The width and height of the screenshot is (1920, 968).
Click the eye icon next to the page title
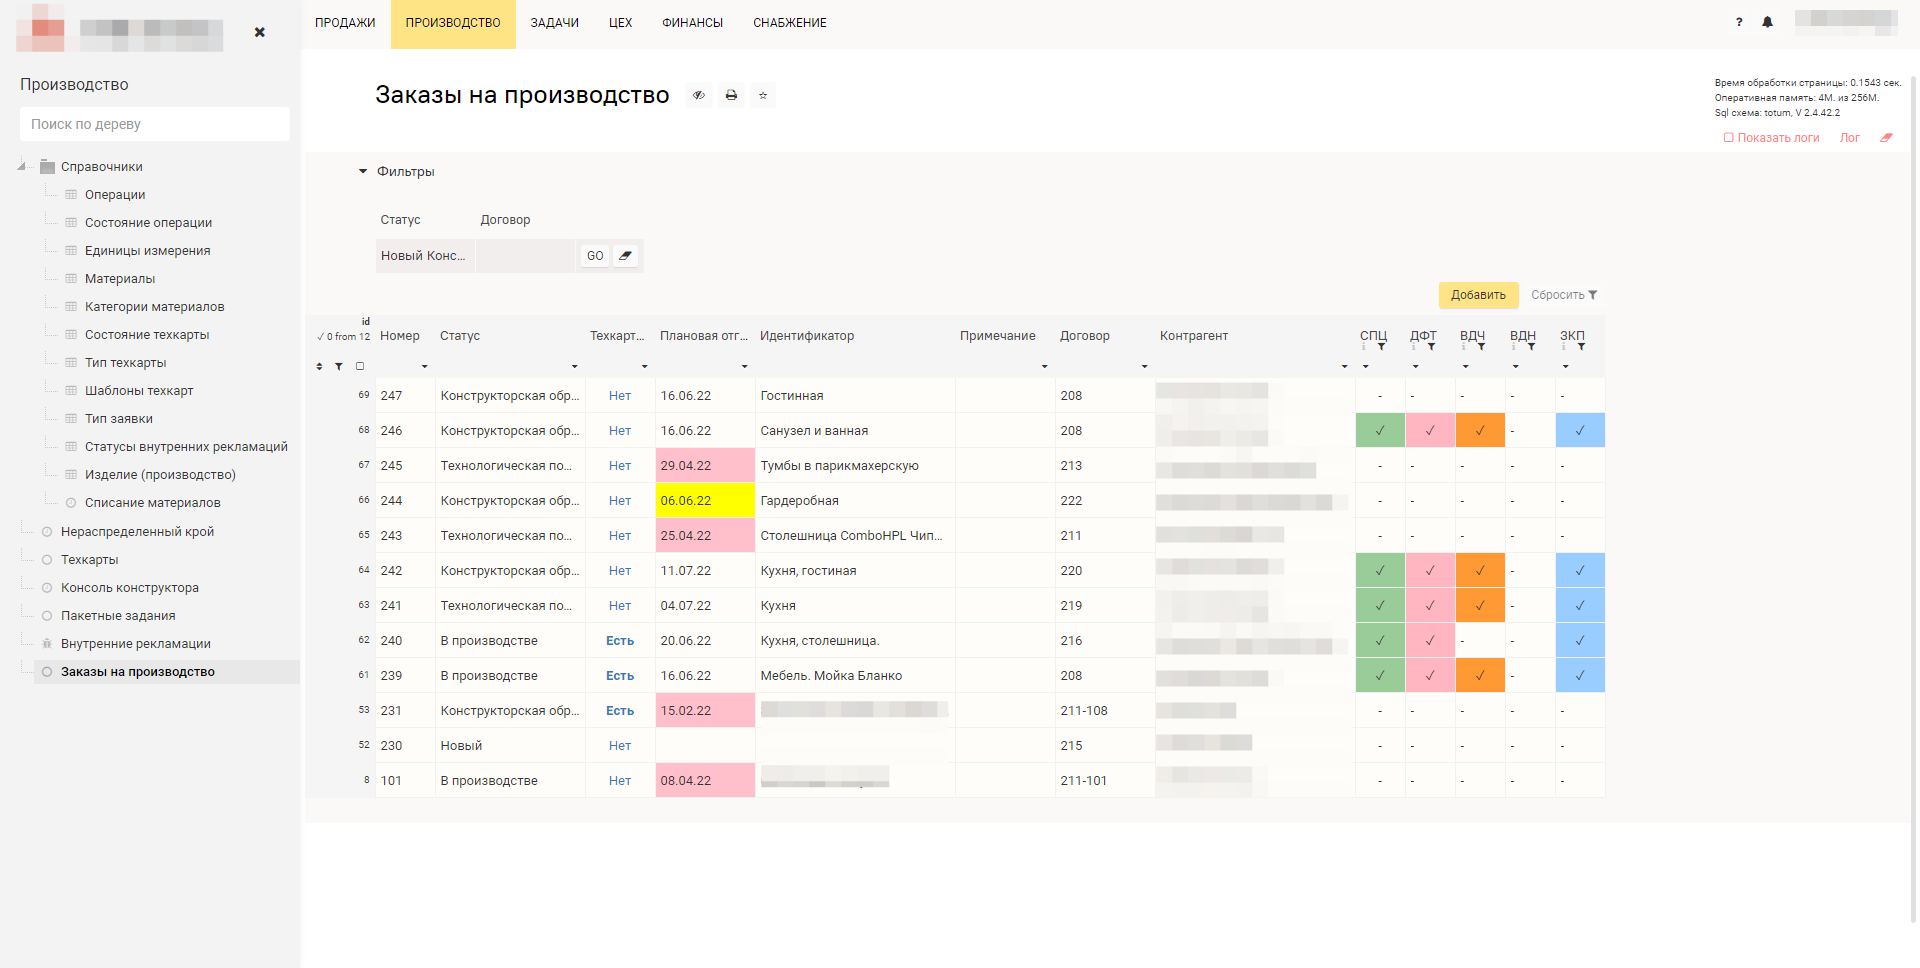[x=699, y=95]
